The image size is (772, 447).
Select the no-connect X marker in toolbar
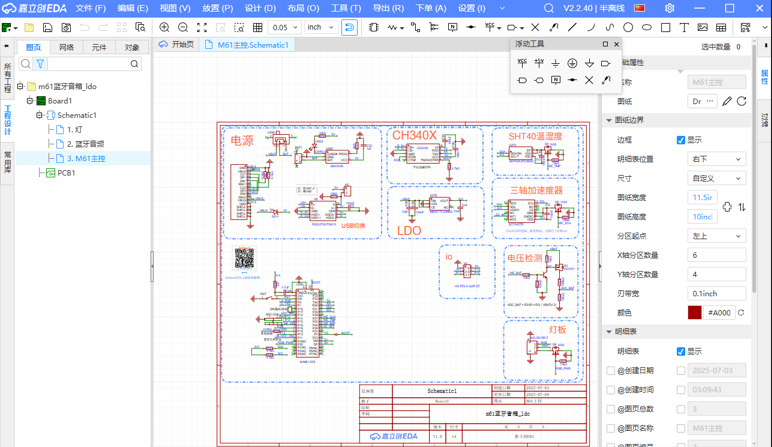(x=535, y=28)
